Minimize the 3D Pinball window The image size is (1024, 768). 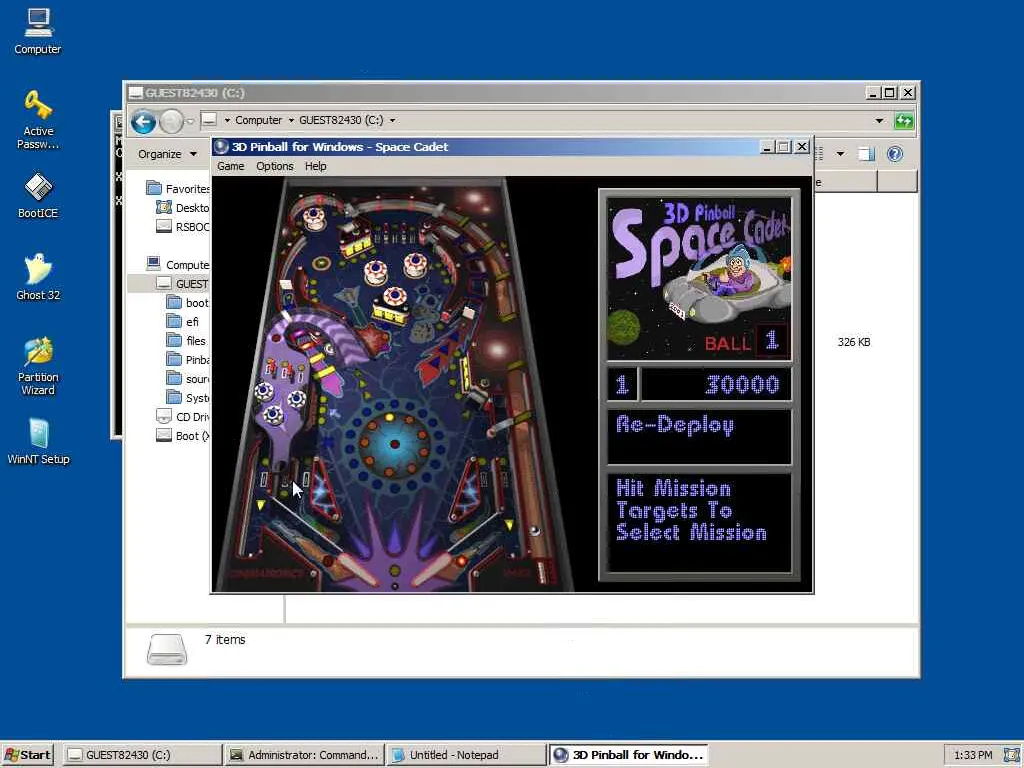point(767,147)
